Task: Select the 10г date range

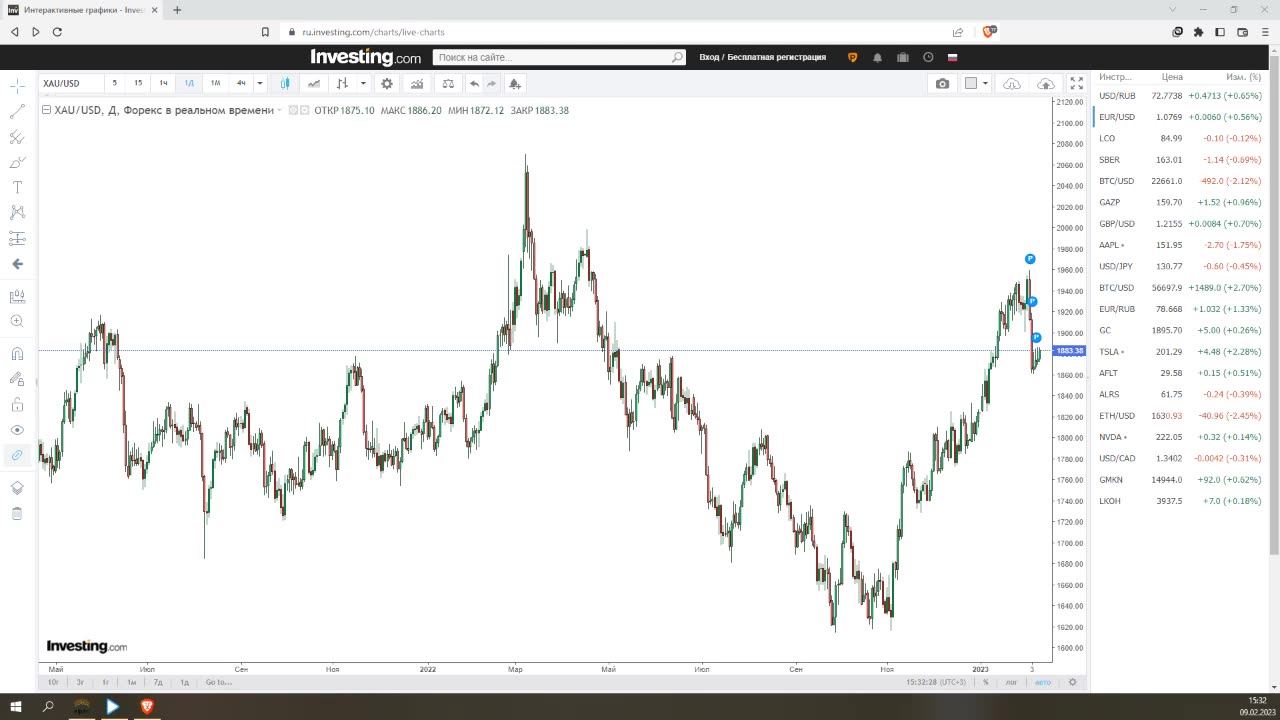Action: pyautogui.click(x=54, y=682)
